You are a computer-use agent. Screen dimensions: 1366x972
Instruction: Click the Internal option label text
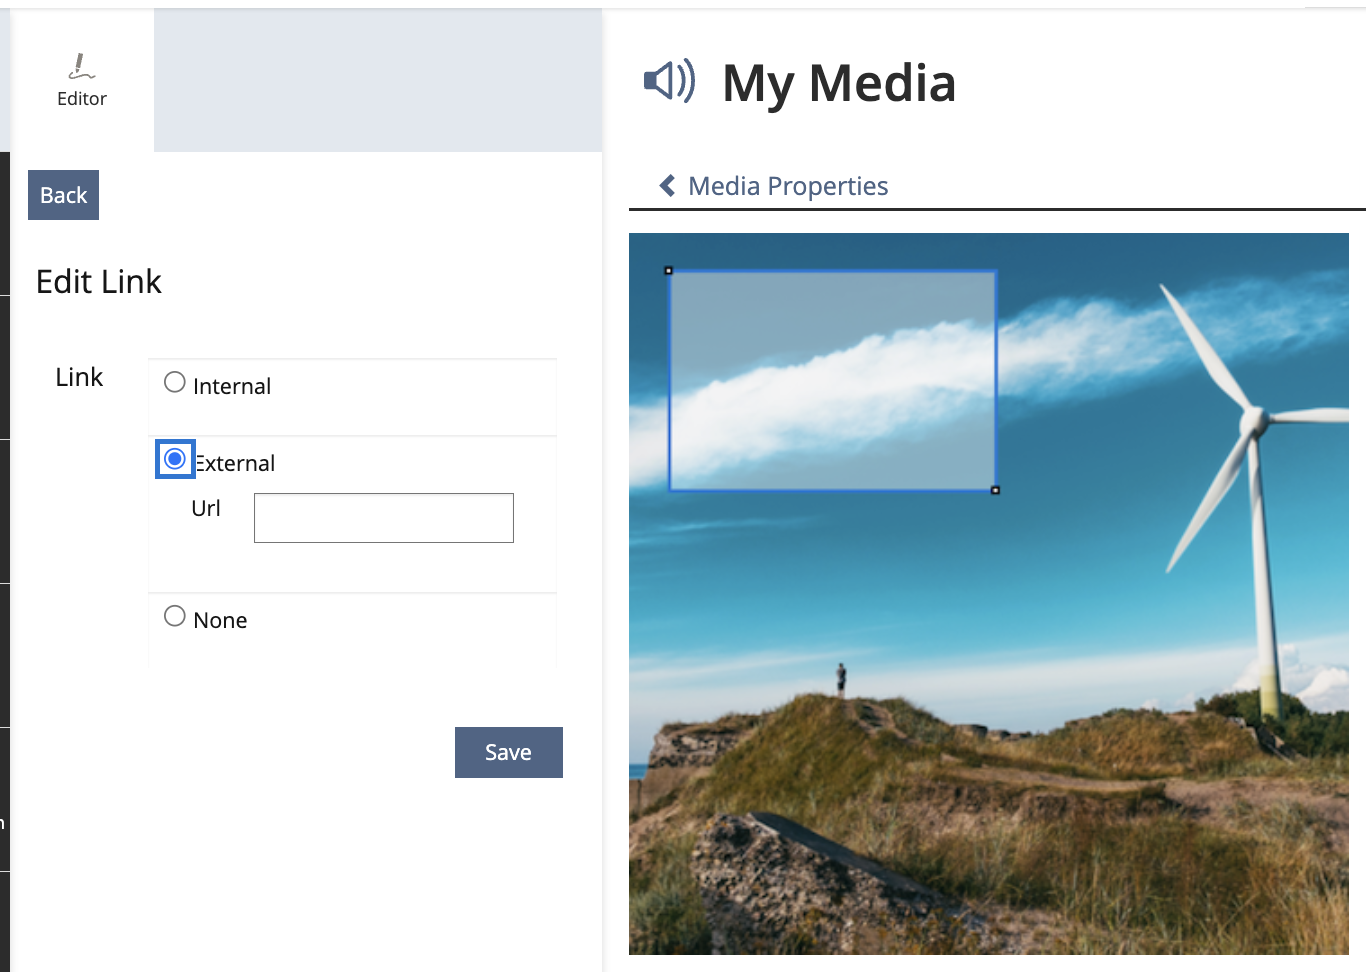click(x=232, y=387)
